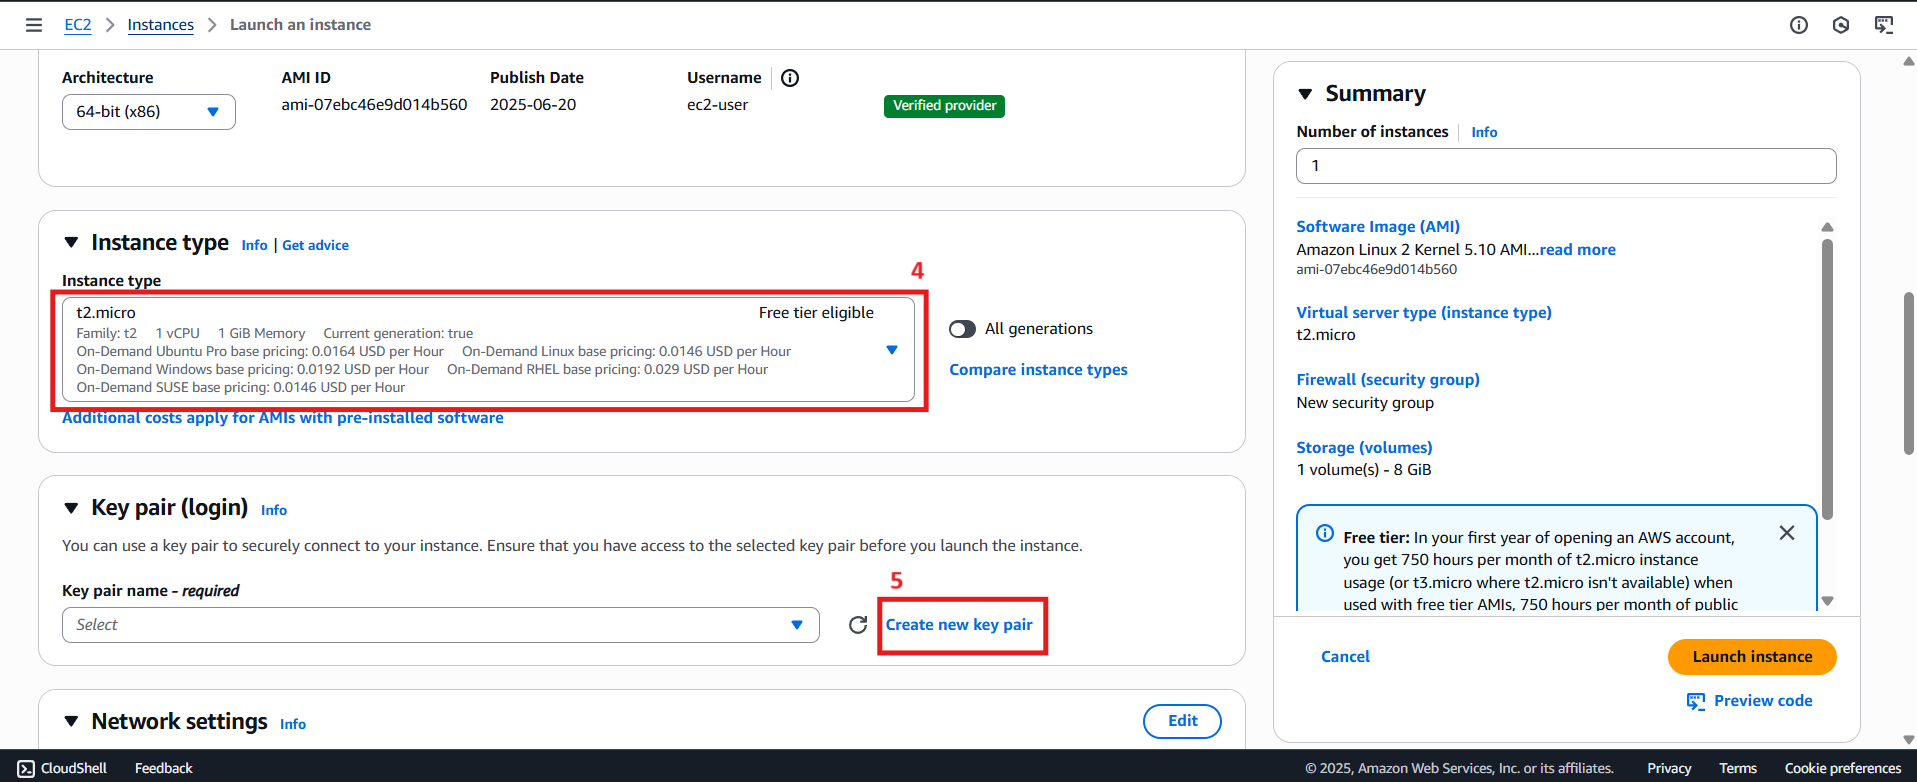Image resolution: width=1917 pixels, height=782 pixels.
Task: Click Firewall (security group) summary link
Action: [1388, 380]
